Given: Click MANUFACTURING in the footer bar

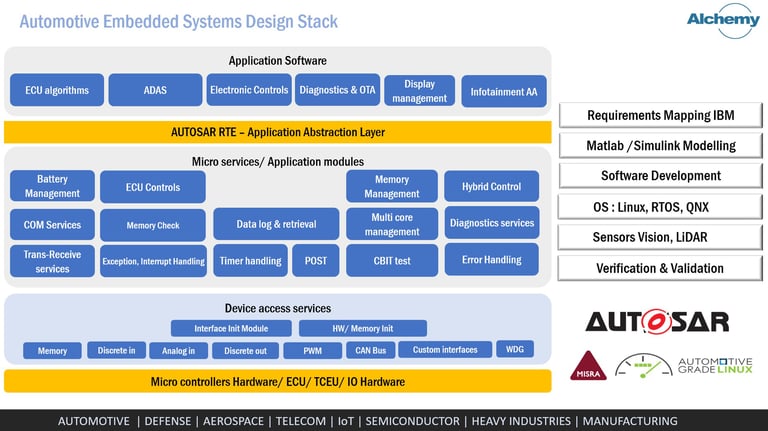Looking at the screenshot, I should pos(630,421).
